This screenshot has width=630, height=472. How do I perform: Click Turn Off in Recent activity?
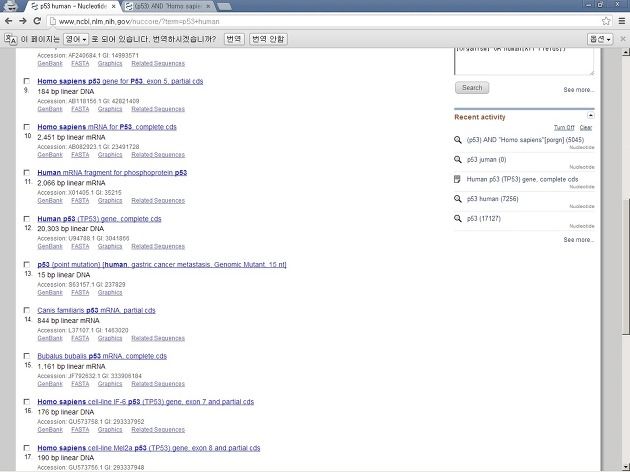point(564,128)
